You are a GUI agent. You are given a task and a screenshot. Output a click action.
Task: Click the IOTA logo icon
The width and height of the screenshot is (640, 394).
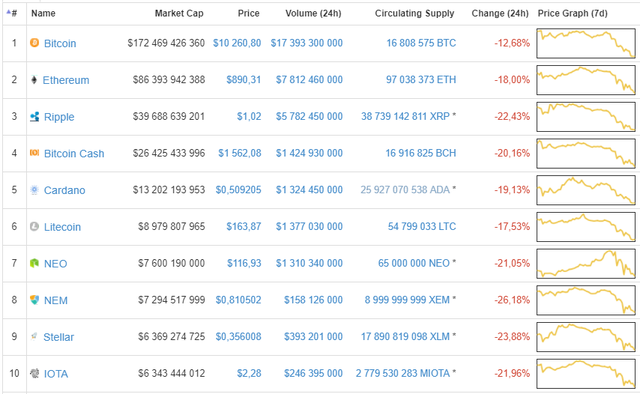click(x=34, y=373)
